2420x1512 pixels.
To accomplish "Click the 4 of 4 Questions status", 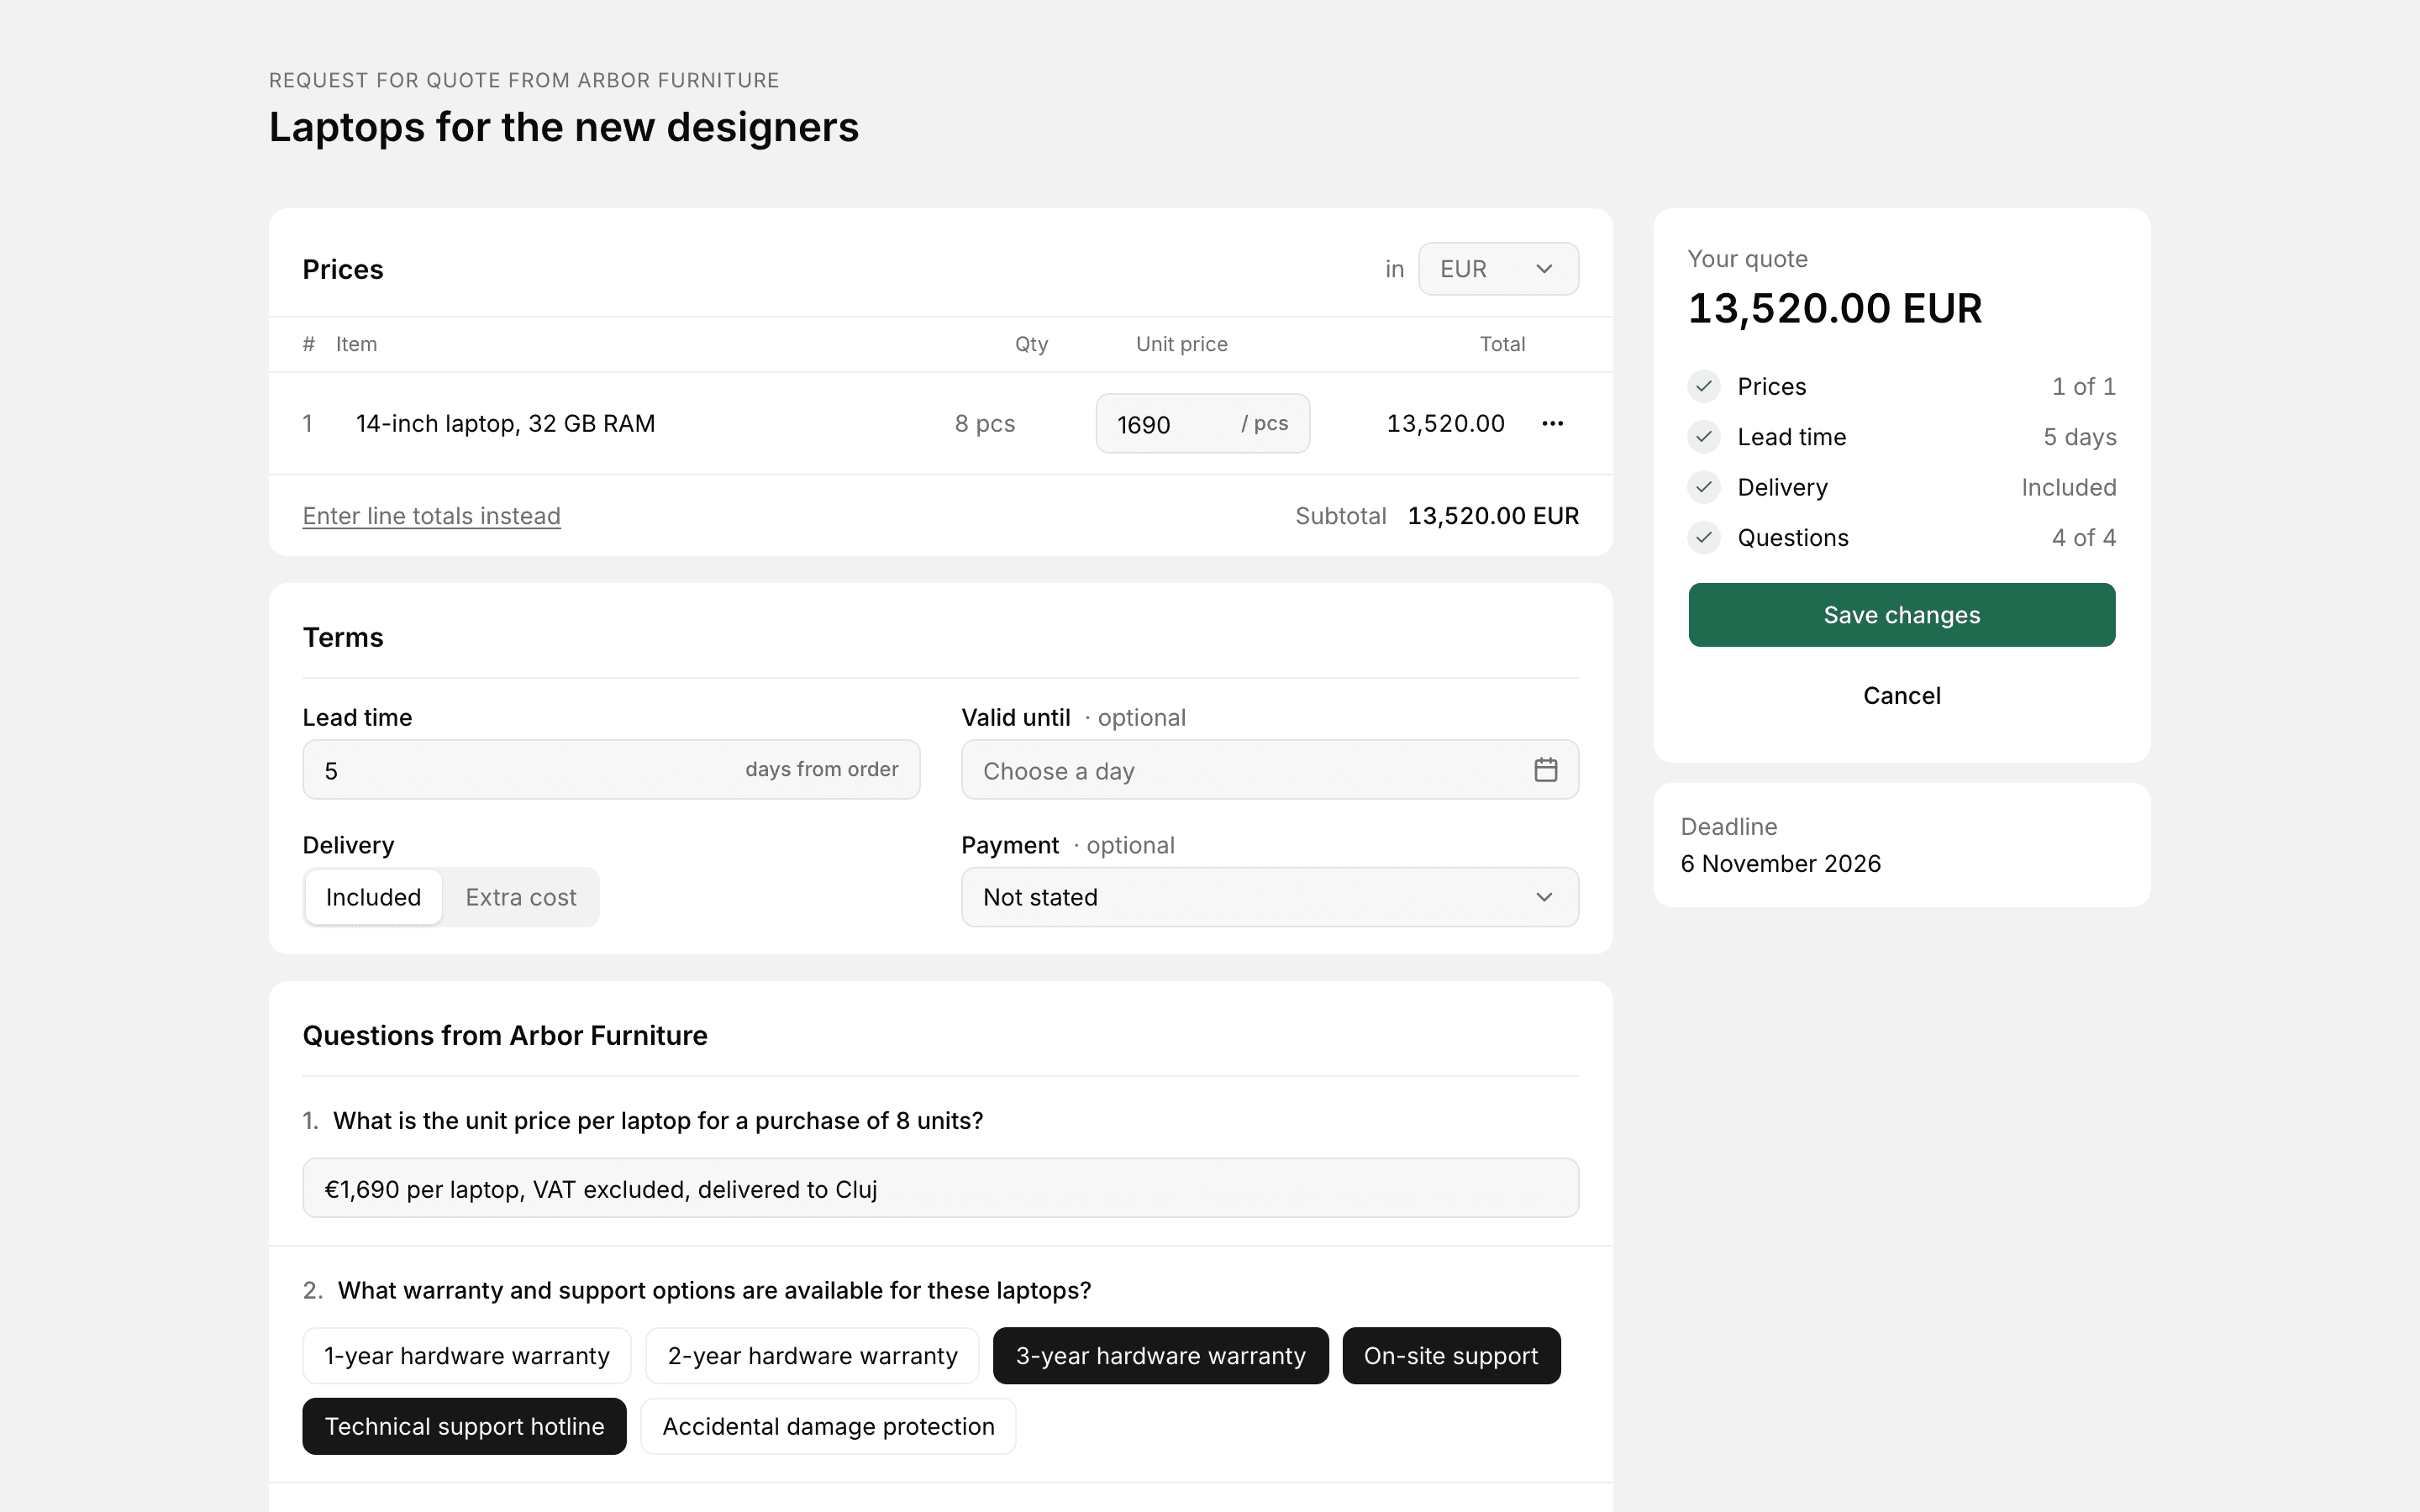I will (x=2084, y=538).
